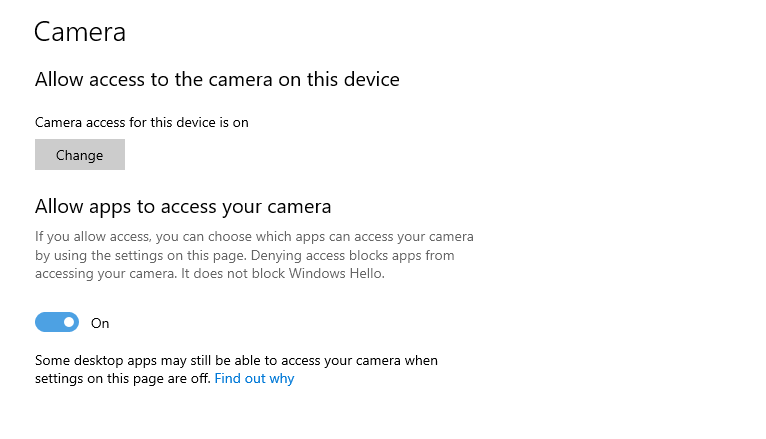Select the Allow access to the camera heading
Viewport: 766px width, 439px height.
point(217,79)
